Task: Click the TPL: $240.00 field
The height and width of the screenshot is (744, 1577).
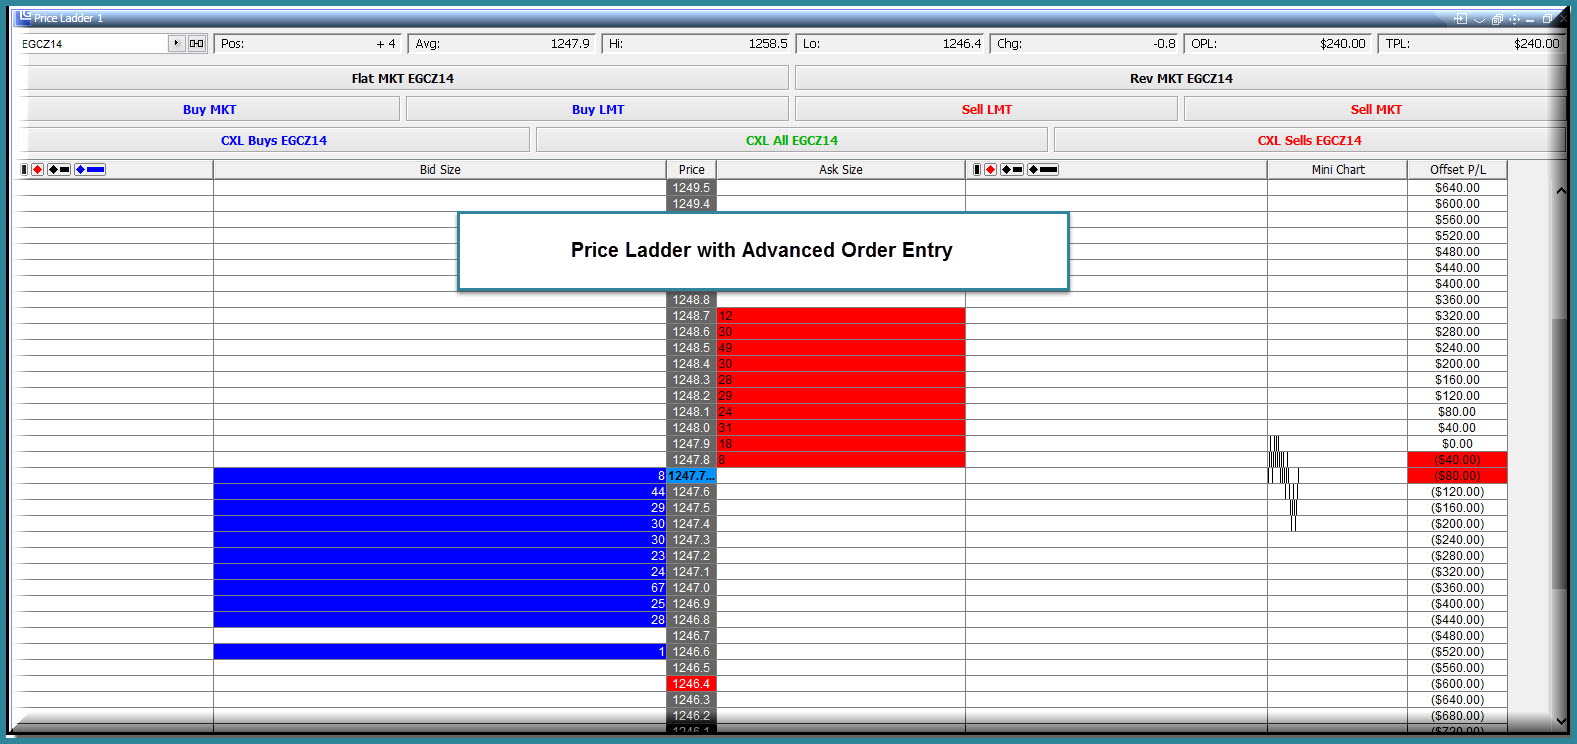Action: pos(1472,44)
